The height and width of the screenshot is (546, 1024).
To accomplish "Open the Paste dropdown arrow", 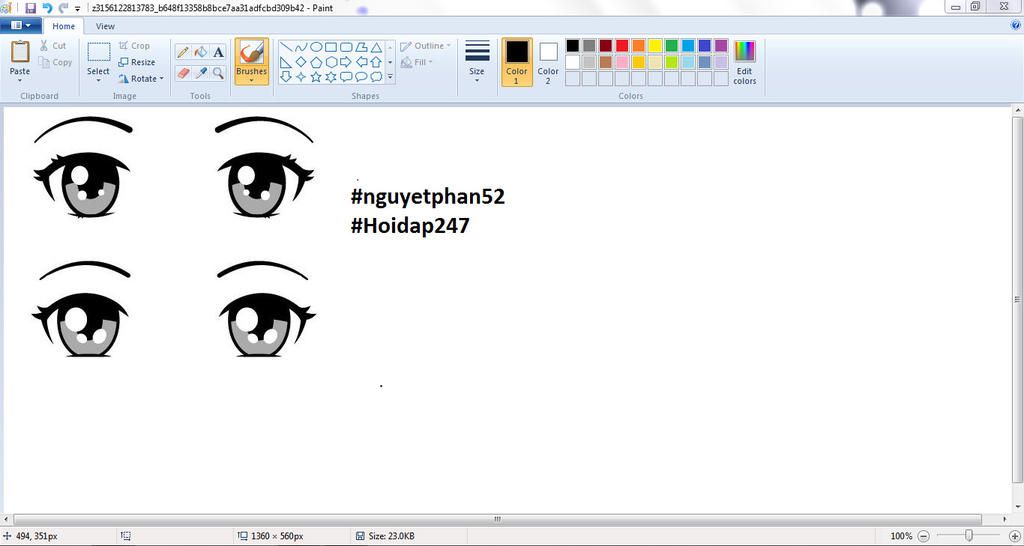I will coord(20,81).
